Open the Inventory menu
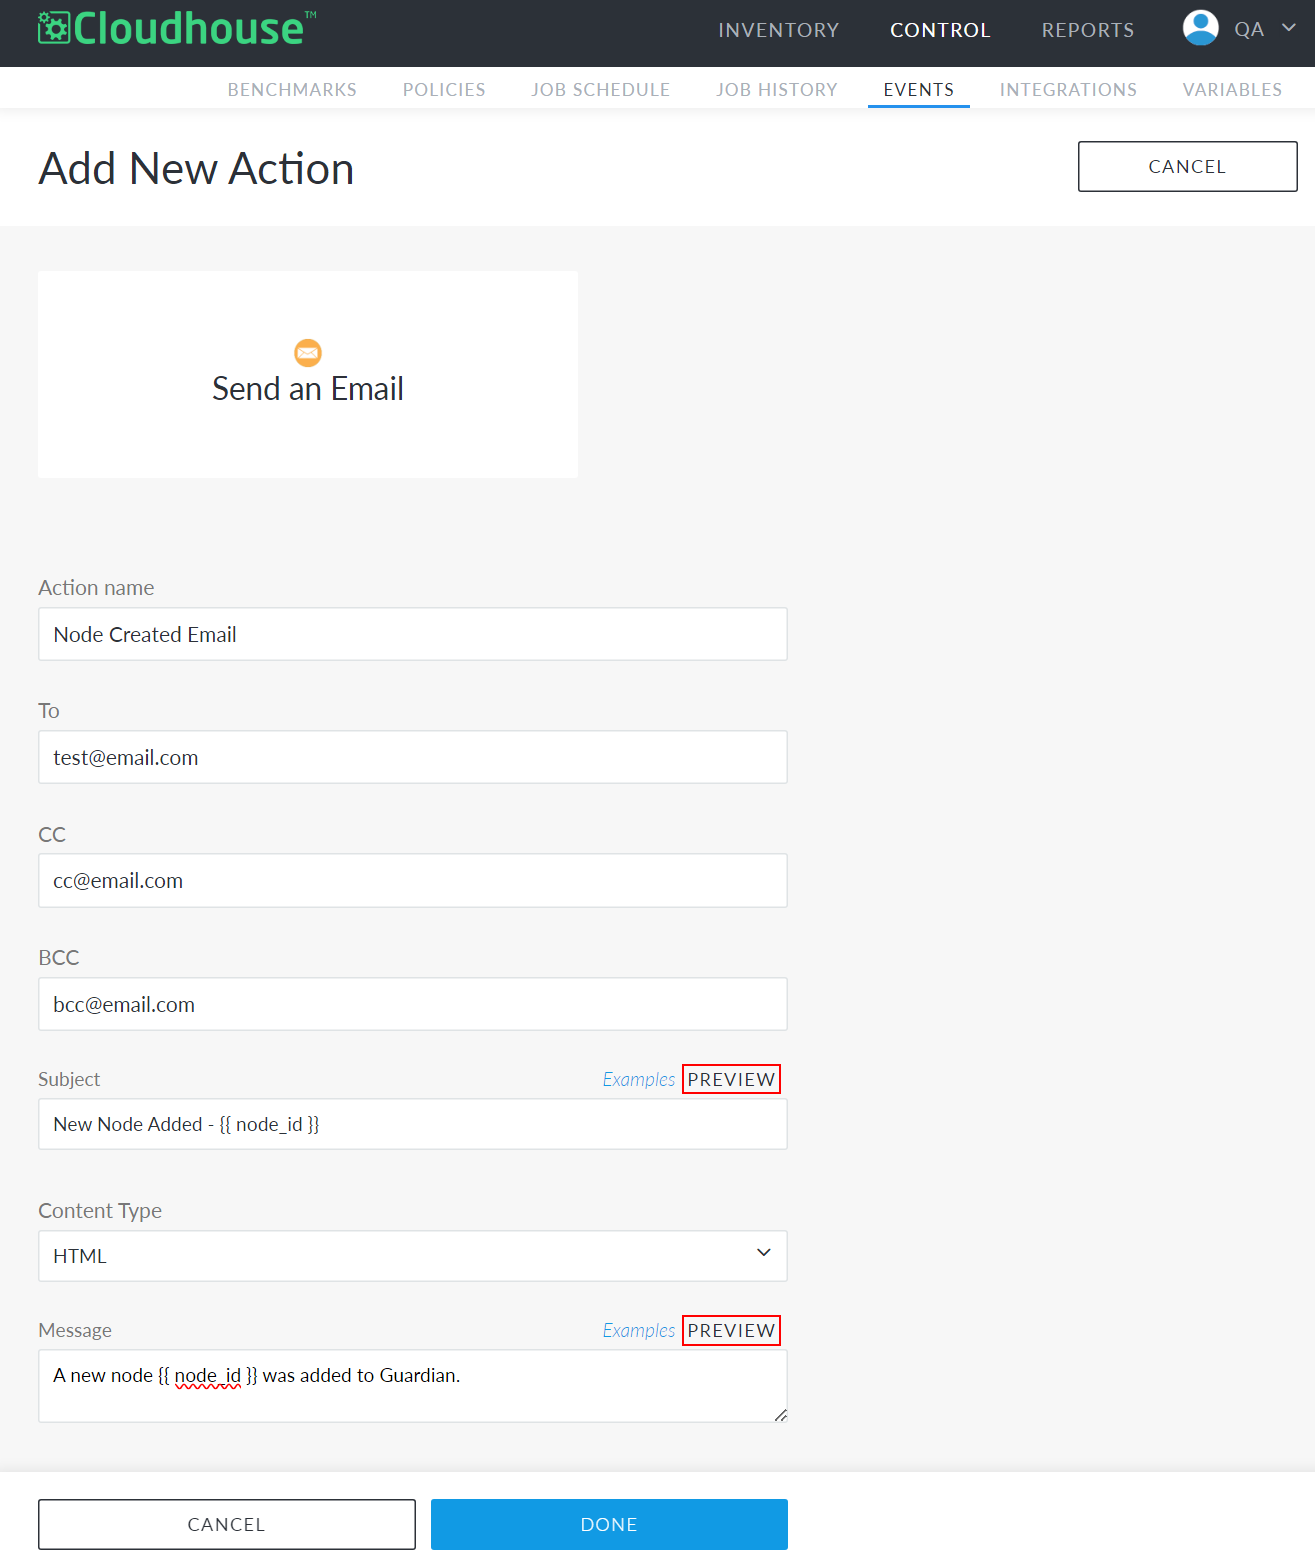 (778, 30)
